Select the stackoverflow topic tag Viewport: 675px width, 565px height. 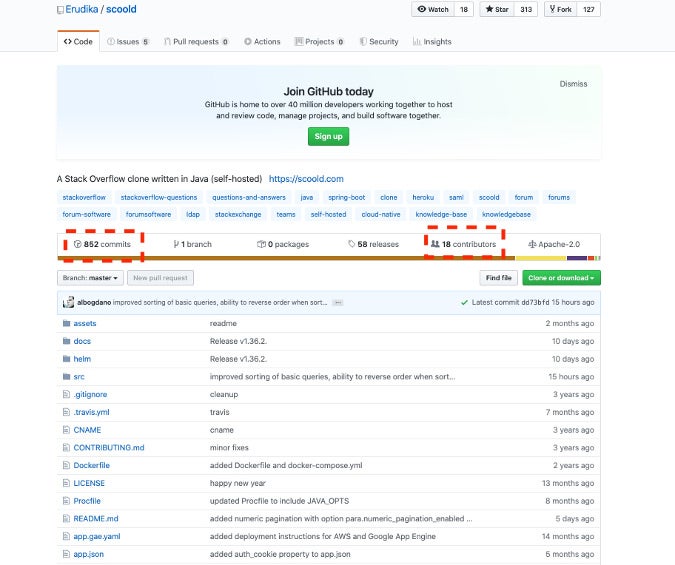point(84,197)
